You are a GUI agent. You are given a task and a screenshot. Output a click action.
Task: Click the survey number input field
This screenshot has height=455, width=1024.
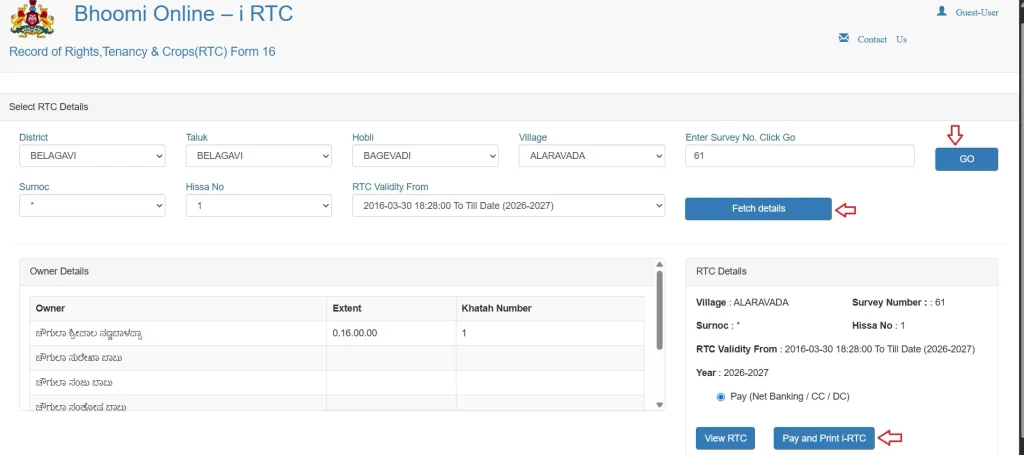[x=799, y=156]
